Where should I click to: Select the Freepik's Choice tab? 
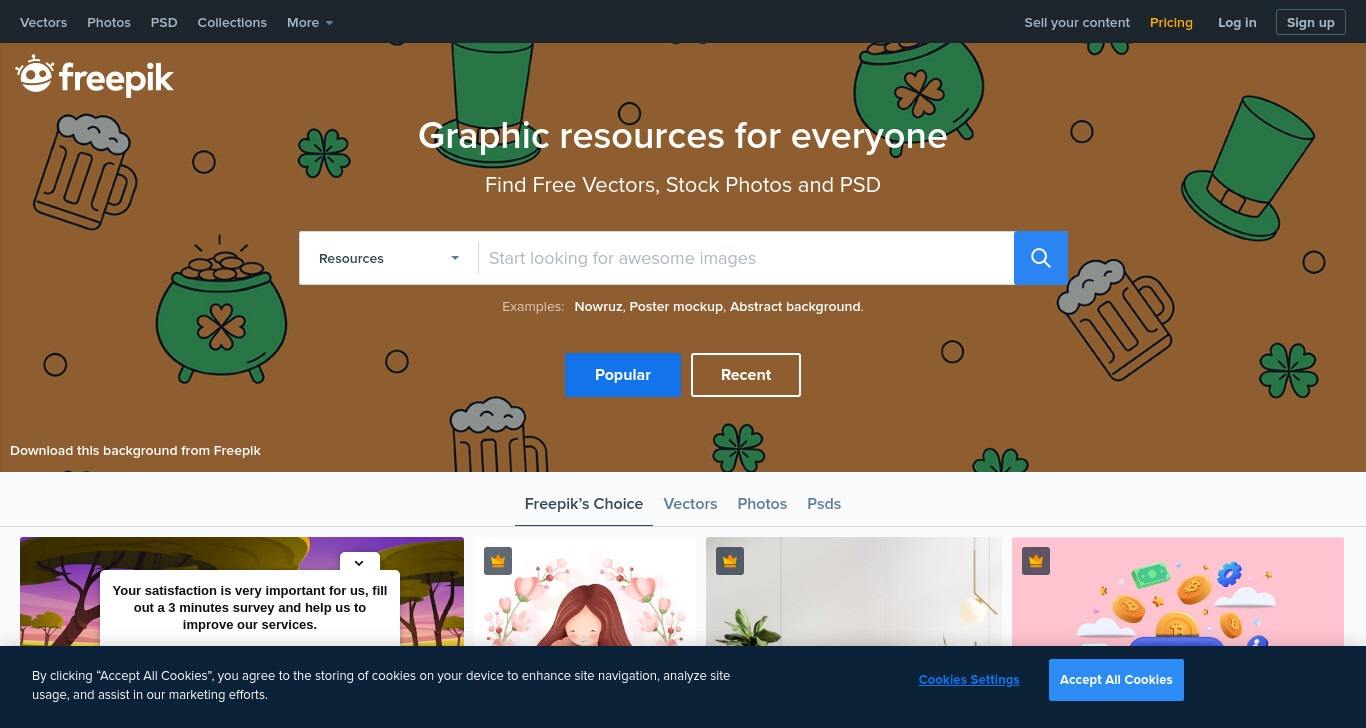pos(584,504)
